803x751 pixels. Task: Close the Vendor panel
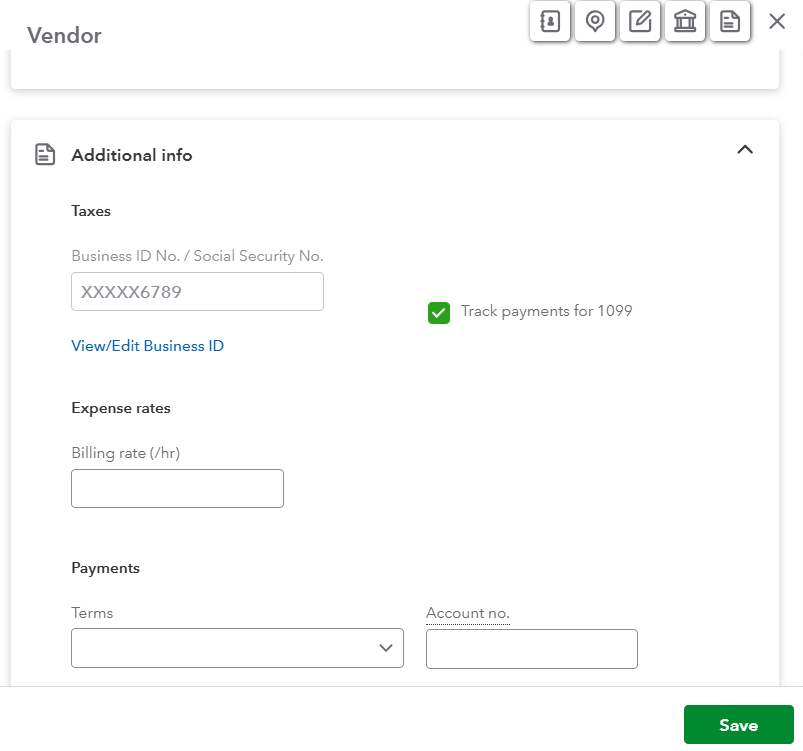pos(777,22)
